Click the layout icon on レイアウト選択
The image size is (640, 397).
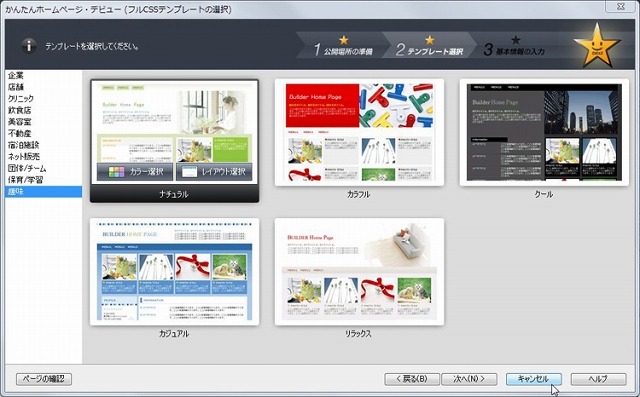(x=189, y=172)
